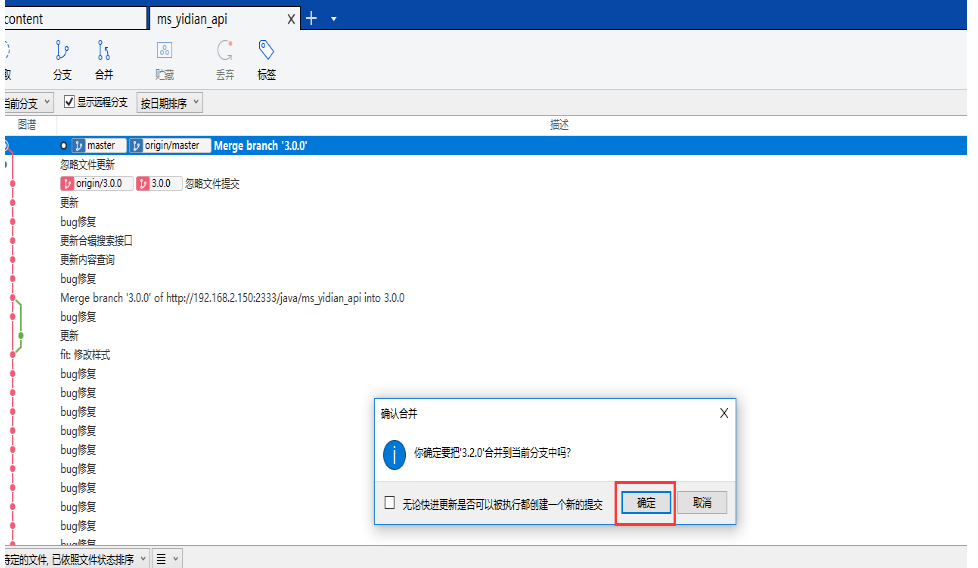Click the blue info icon in the dialog

(x=395, y=453)
